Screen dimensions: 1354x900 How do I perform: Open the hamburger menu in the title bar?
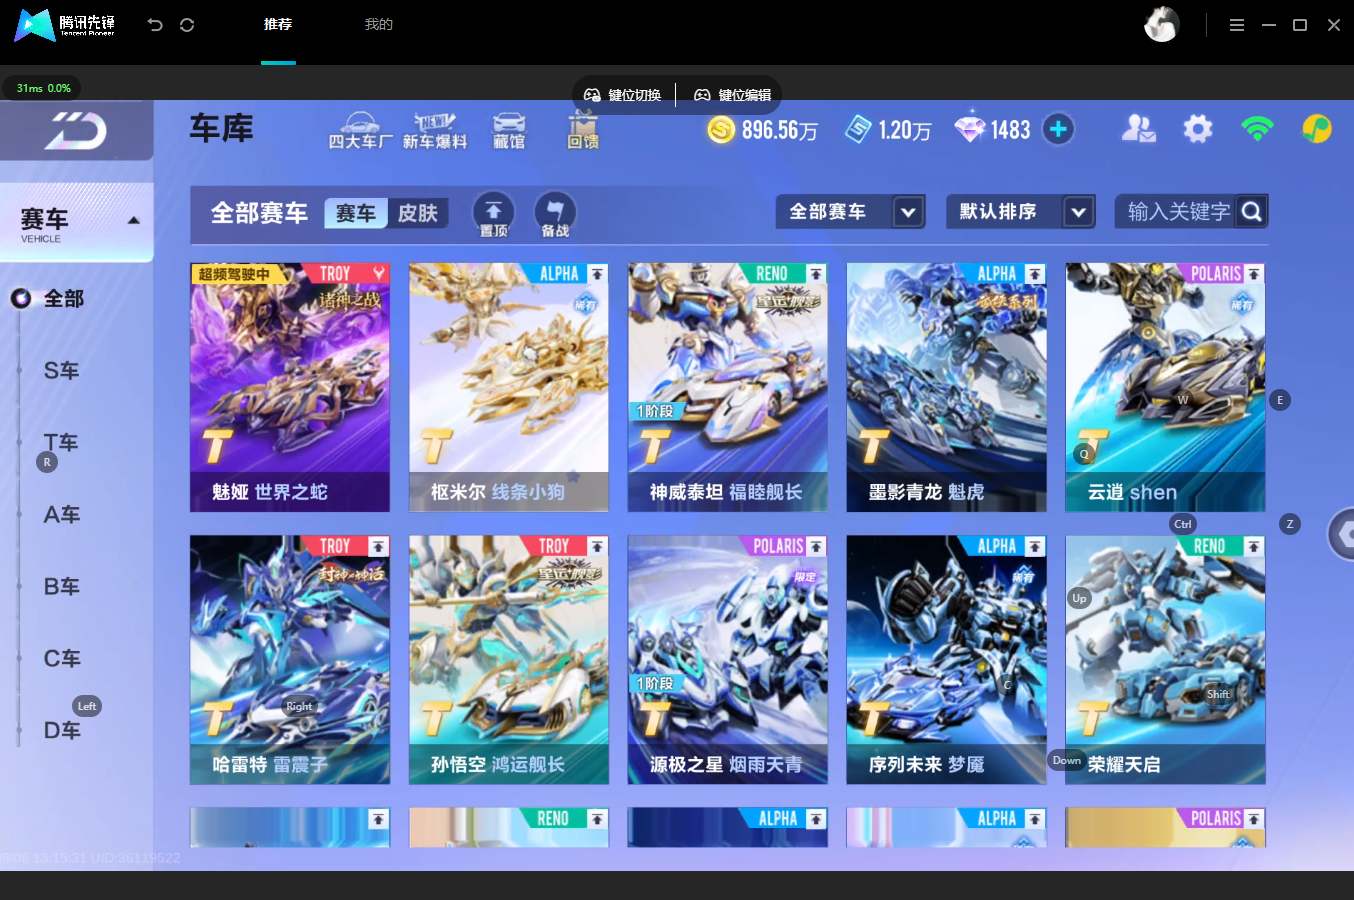[1237, 25]
